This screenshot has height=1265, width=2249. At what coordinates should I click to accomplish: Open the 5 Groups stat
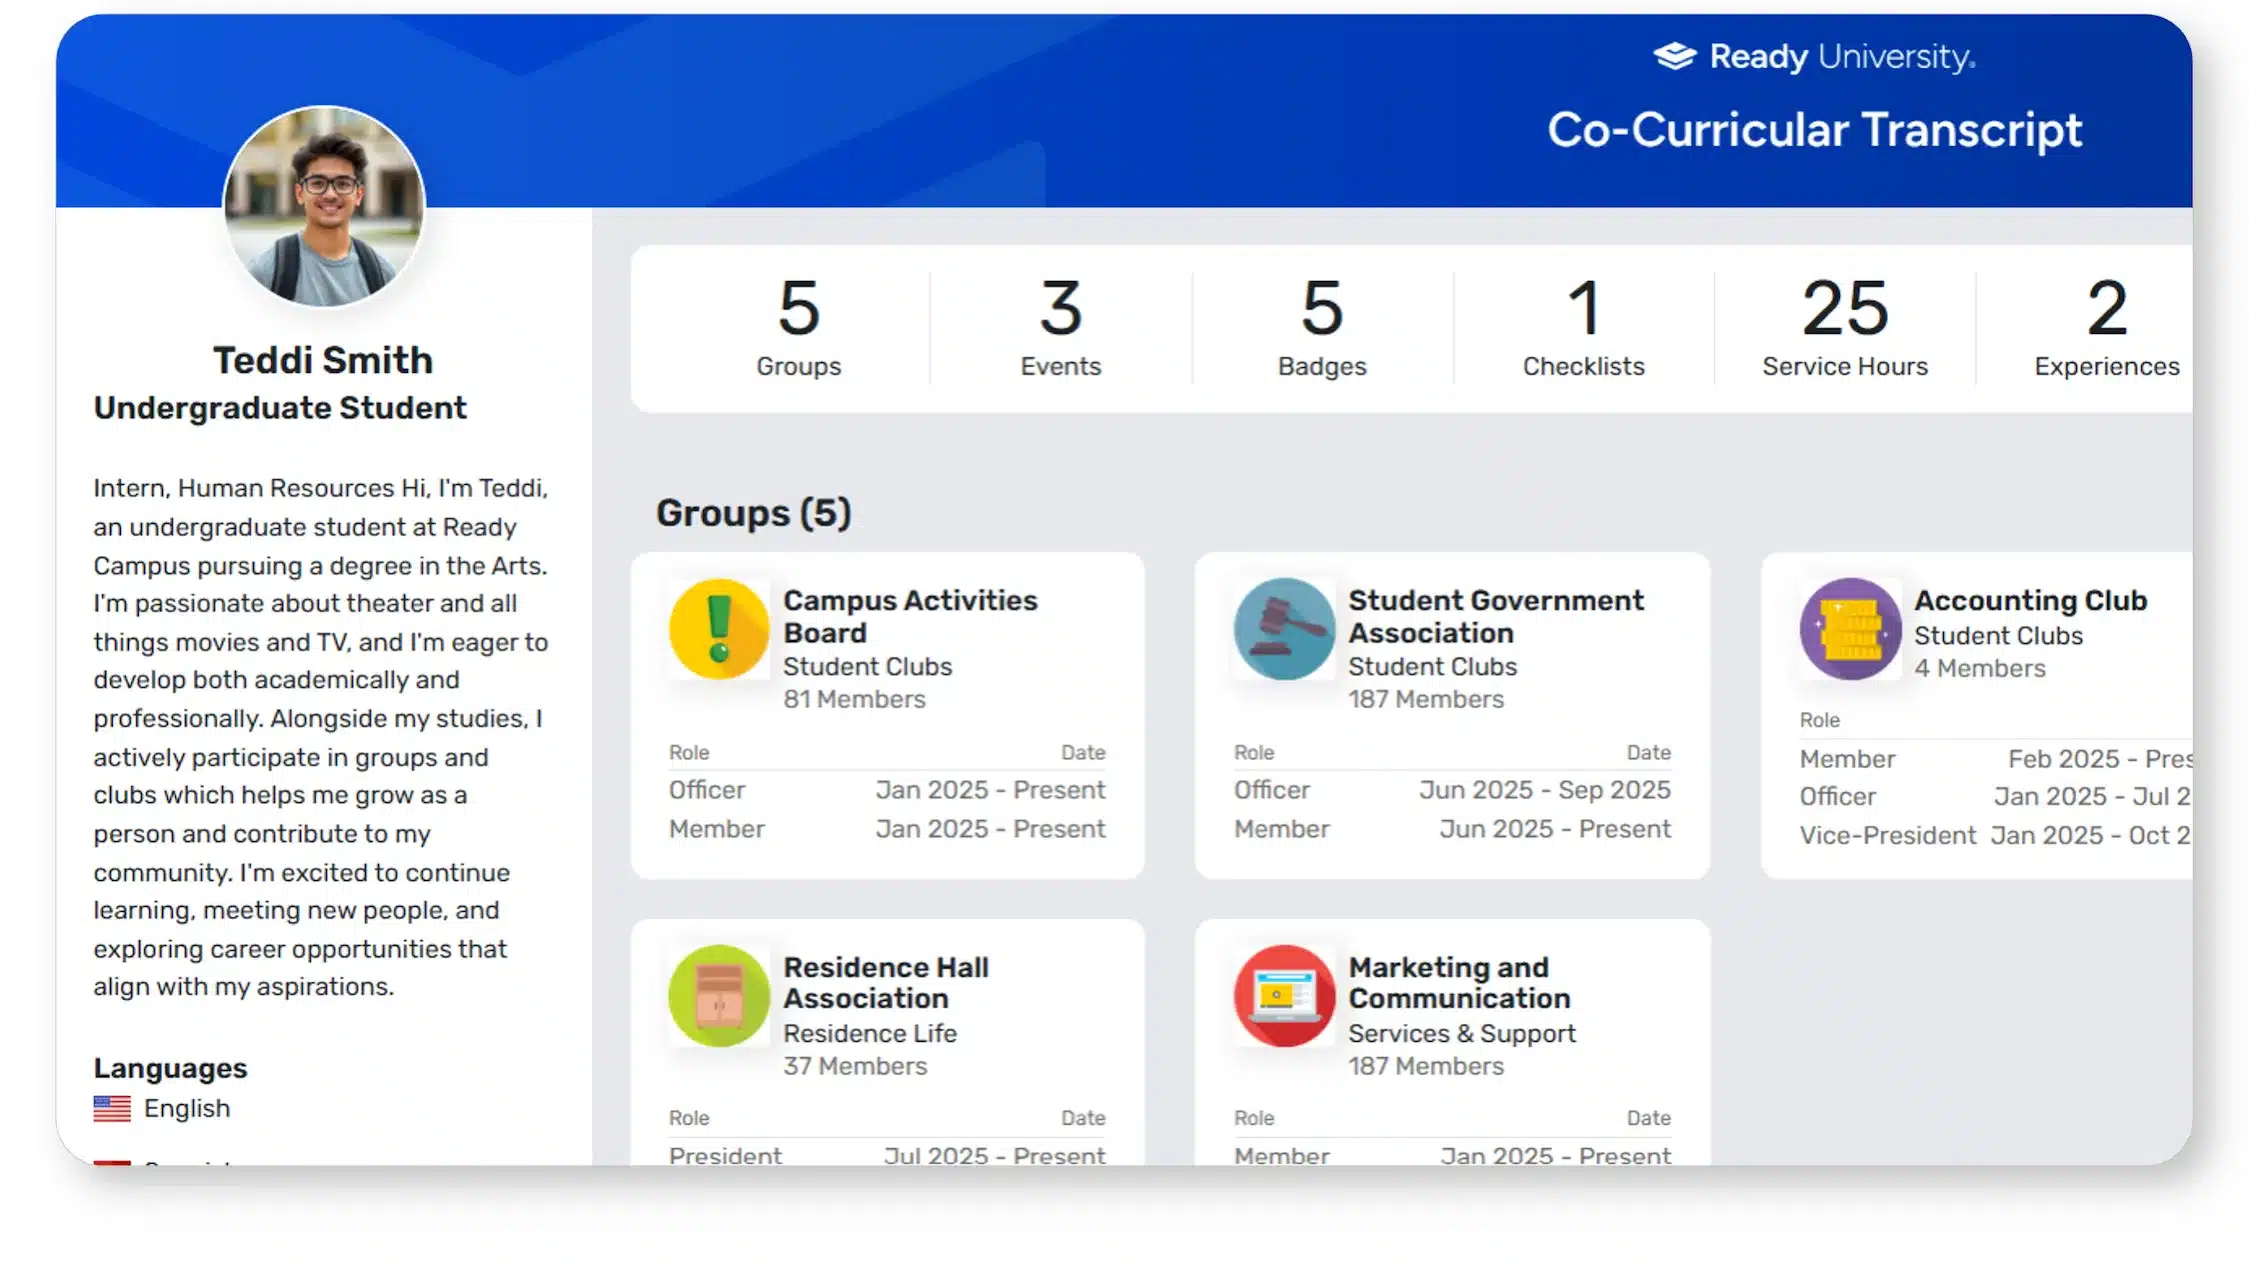point(799,327)
